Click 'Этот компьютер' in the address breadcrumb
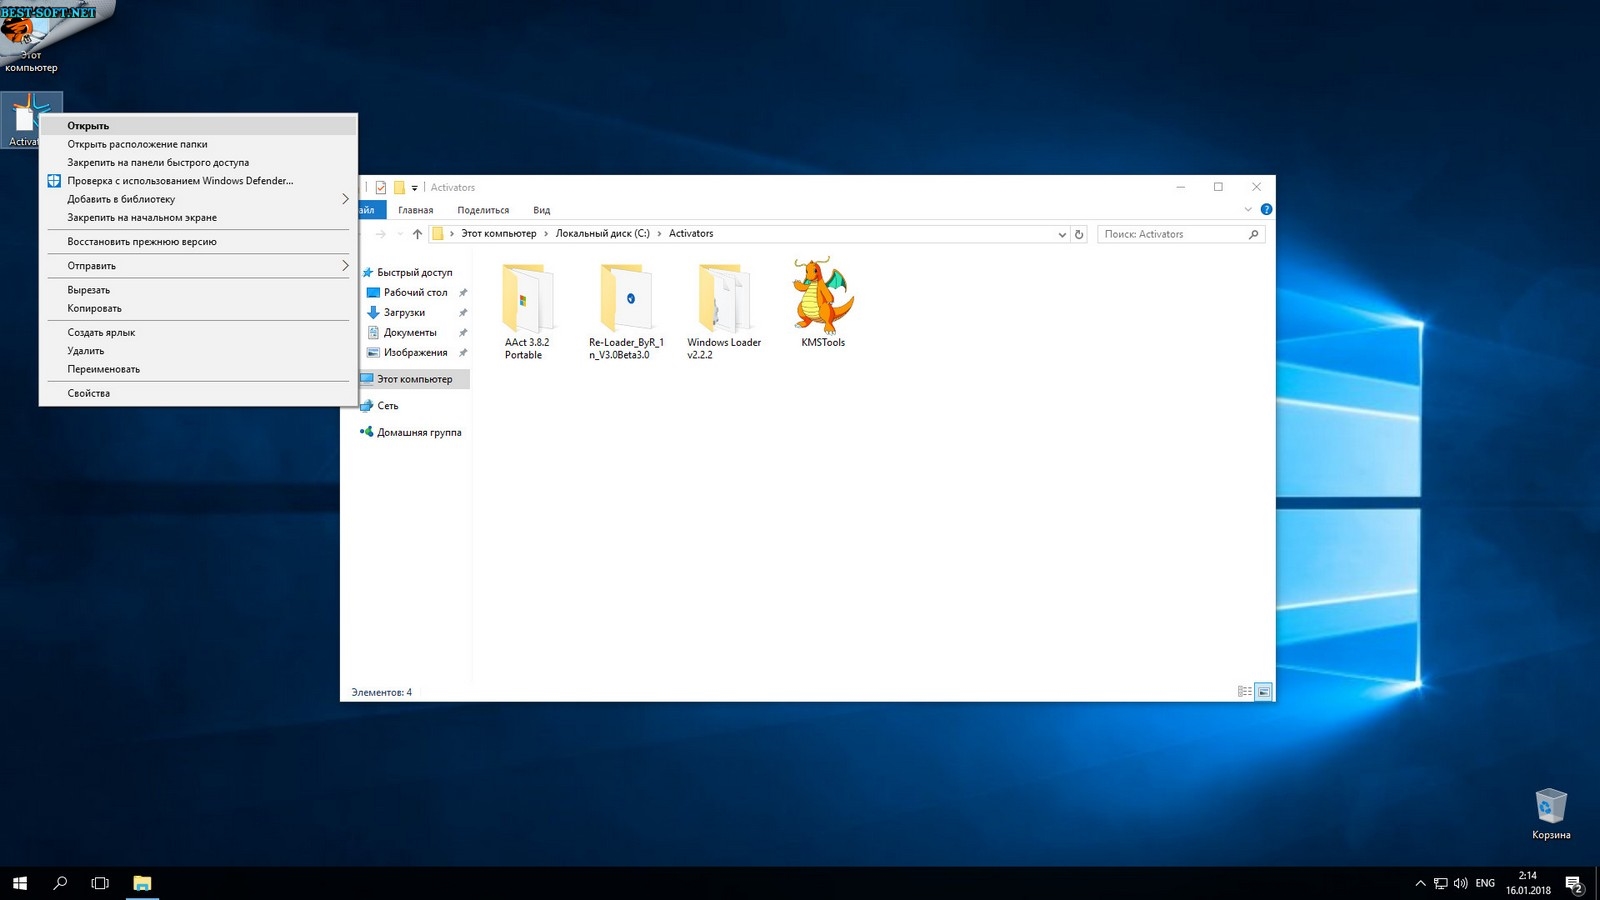 [x=498, y=234]
